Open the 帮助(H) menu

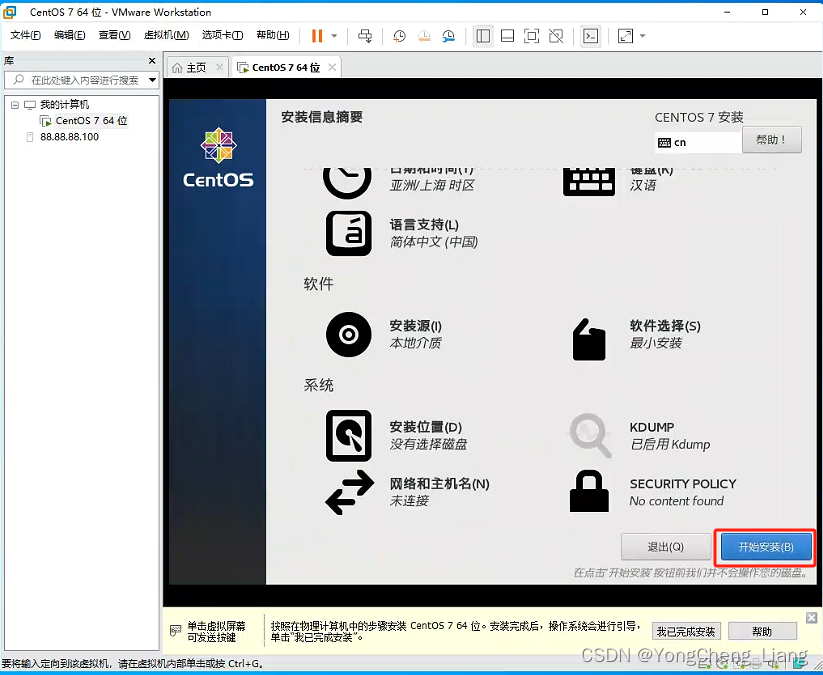272,35
